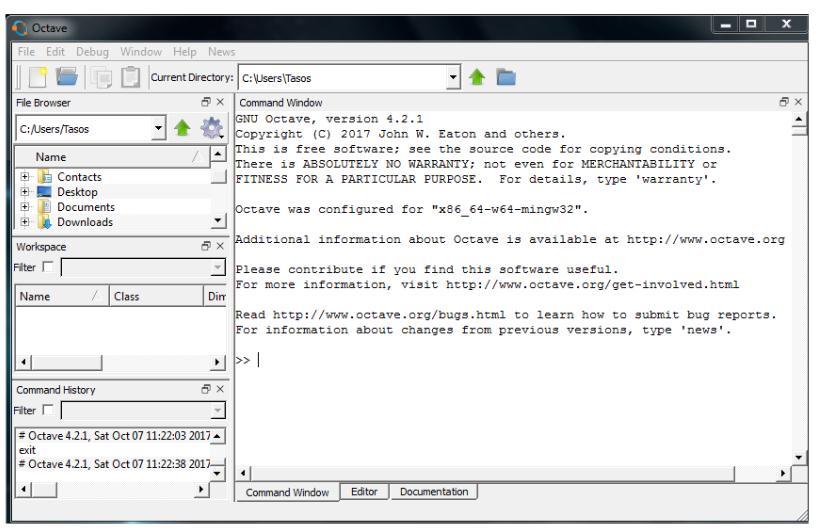The height and width of the screenshot is (531, 816).
Task: Enable the Command History Filter checkbox
Action: [48, 410]
